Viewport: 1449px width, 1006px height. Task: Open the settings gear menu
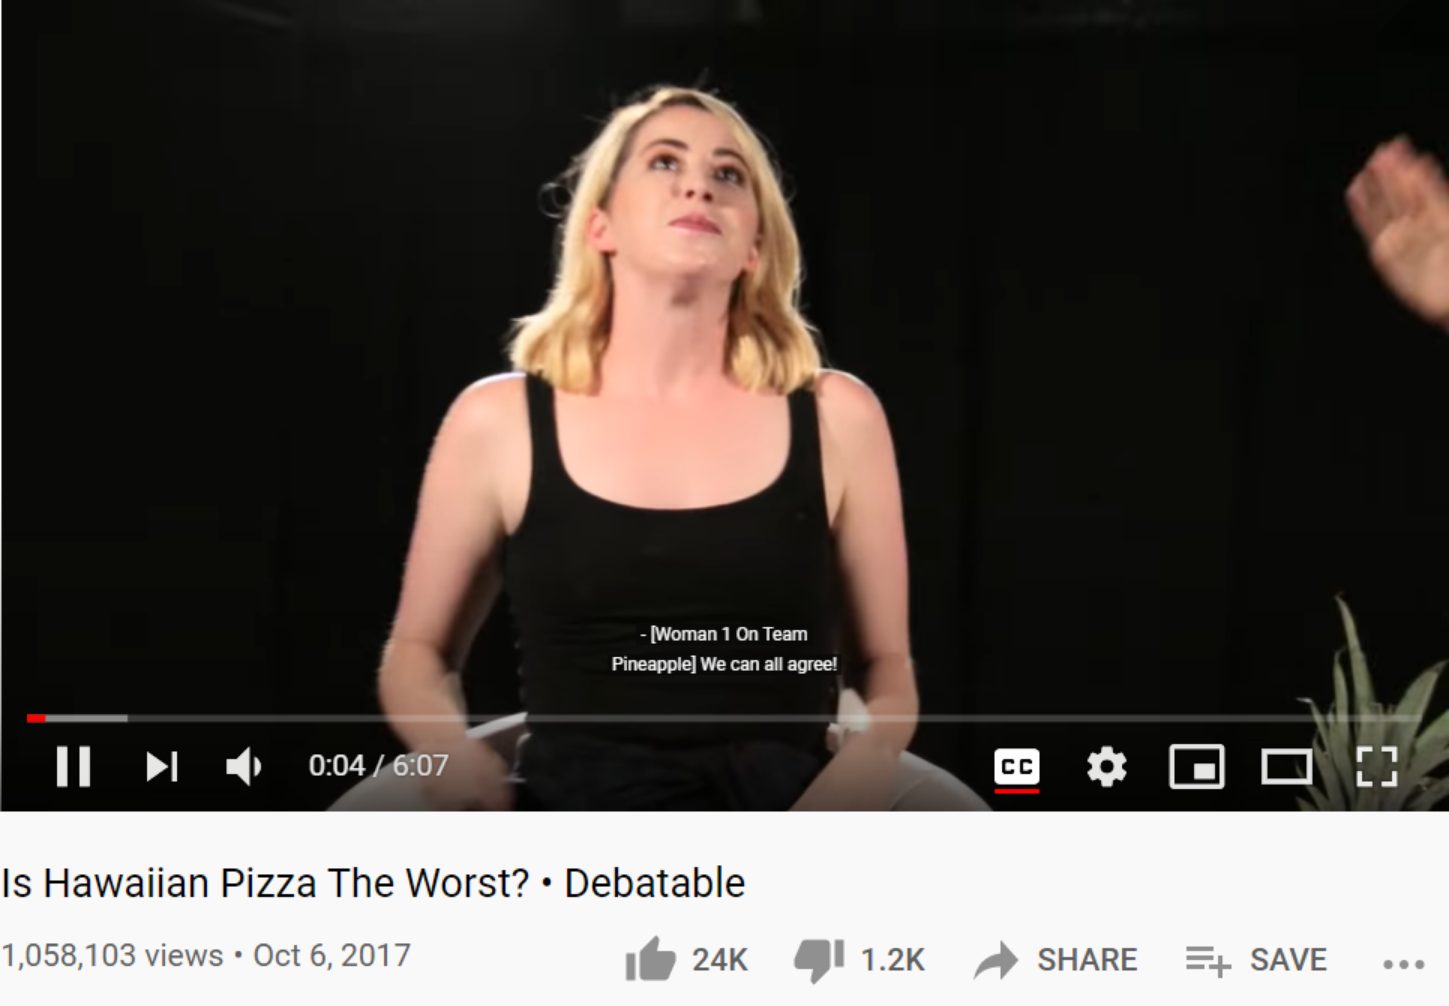coord(1106,767)
